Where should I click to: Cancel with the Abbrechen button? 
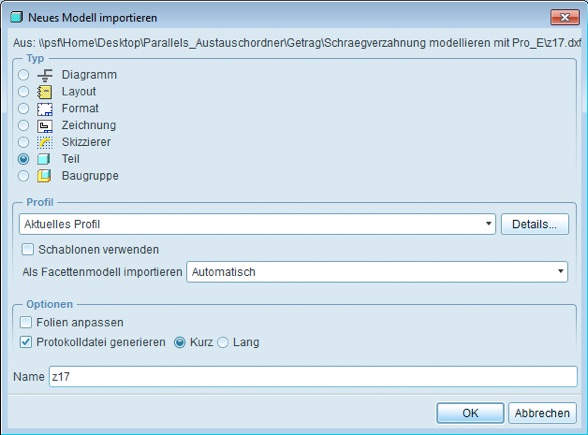tap(542, 413)
